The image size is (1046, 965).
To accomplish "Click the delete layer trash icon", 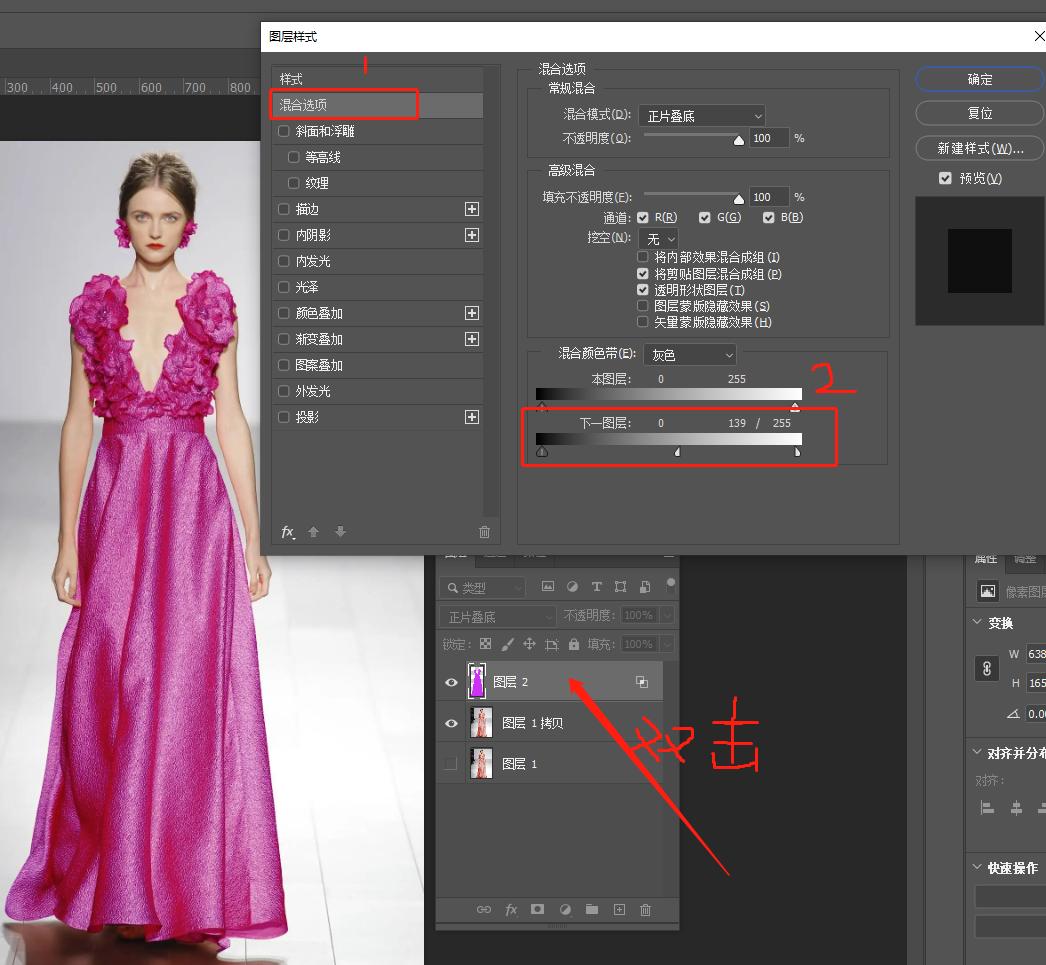I will coord(645,909).
